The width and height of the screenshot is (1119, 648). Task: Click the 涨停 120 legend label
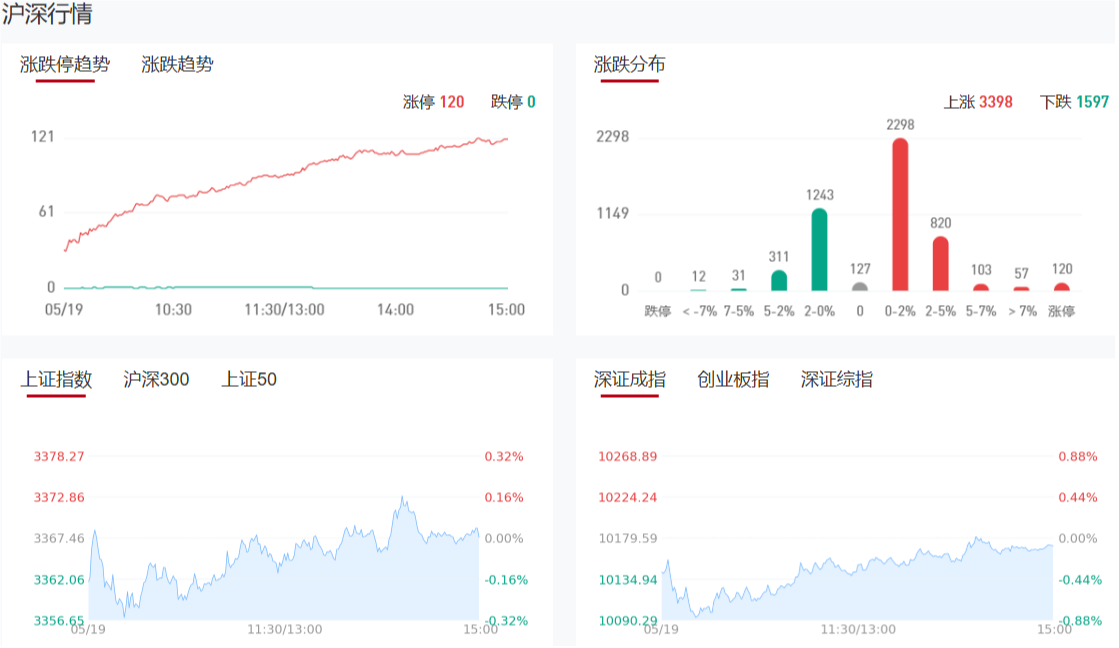433,102
